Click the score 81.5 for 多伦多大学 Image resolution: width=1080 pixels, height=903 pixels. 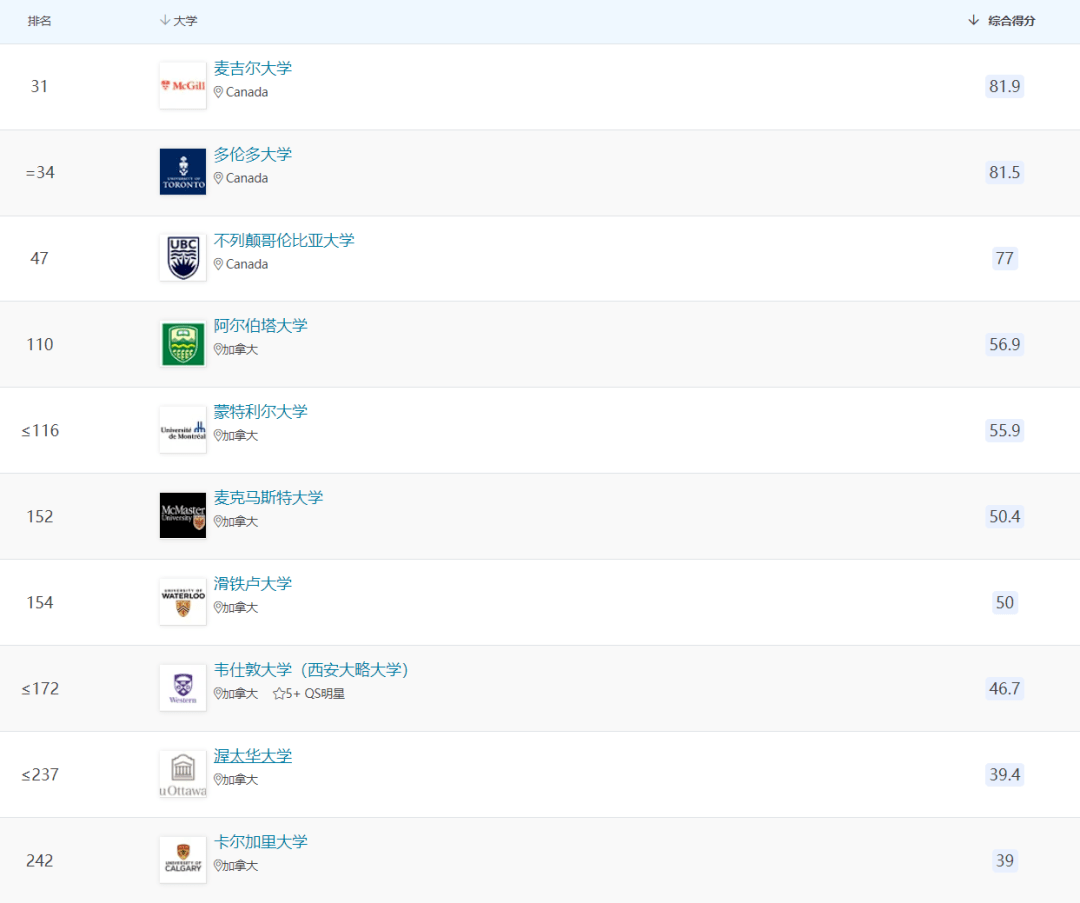(1004, 172)
